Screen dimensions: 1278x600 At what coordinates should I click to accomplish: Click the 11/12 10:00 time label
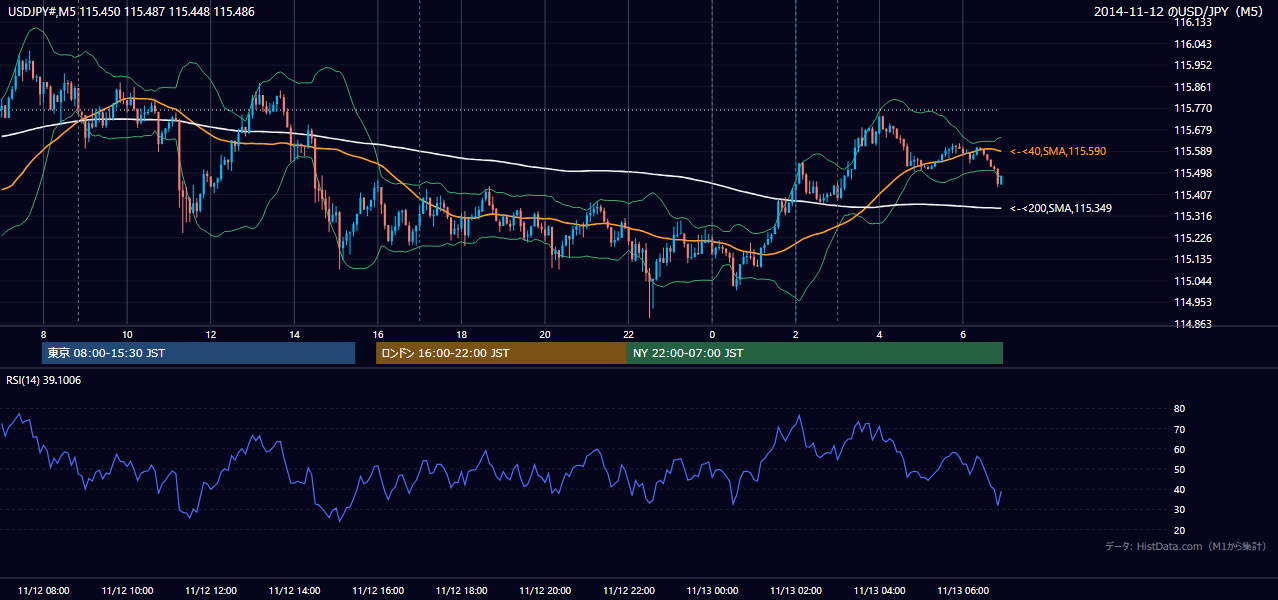click(x=127, y=591)
